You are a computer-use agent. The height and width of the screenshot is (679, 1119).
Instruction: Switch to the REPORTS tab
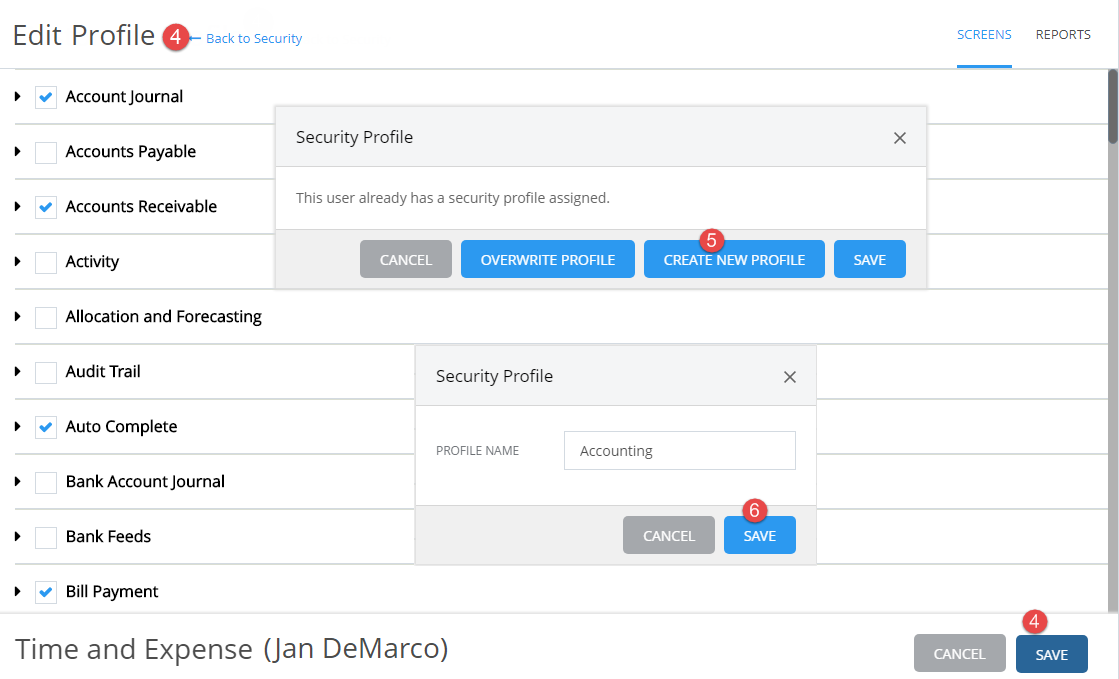tap(1063, 34)
